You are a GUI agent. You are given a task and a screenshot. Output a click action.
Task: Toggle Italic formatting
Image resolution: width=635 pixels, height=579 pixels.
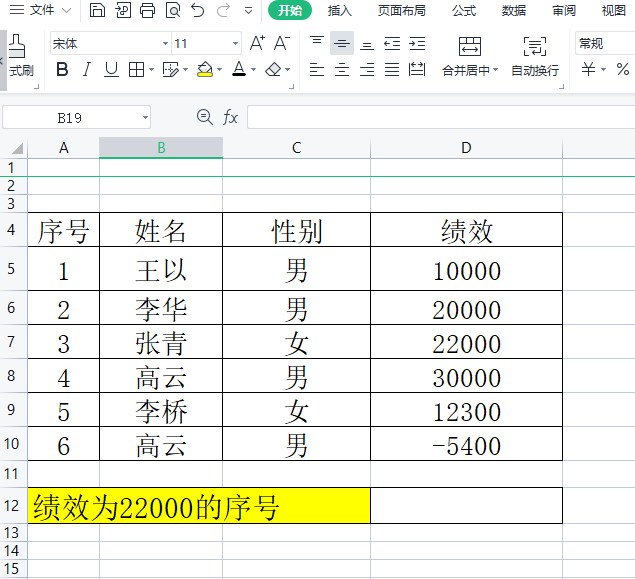[86, 70]
